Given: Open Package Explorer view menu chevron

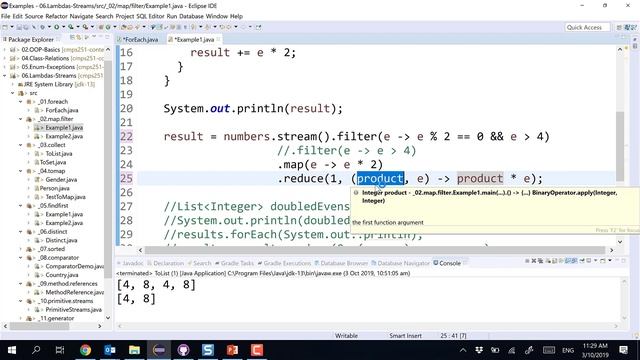Looking at the screenshot, I should pyautogui.click(x=94, y=37).
